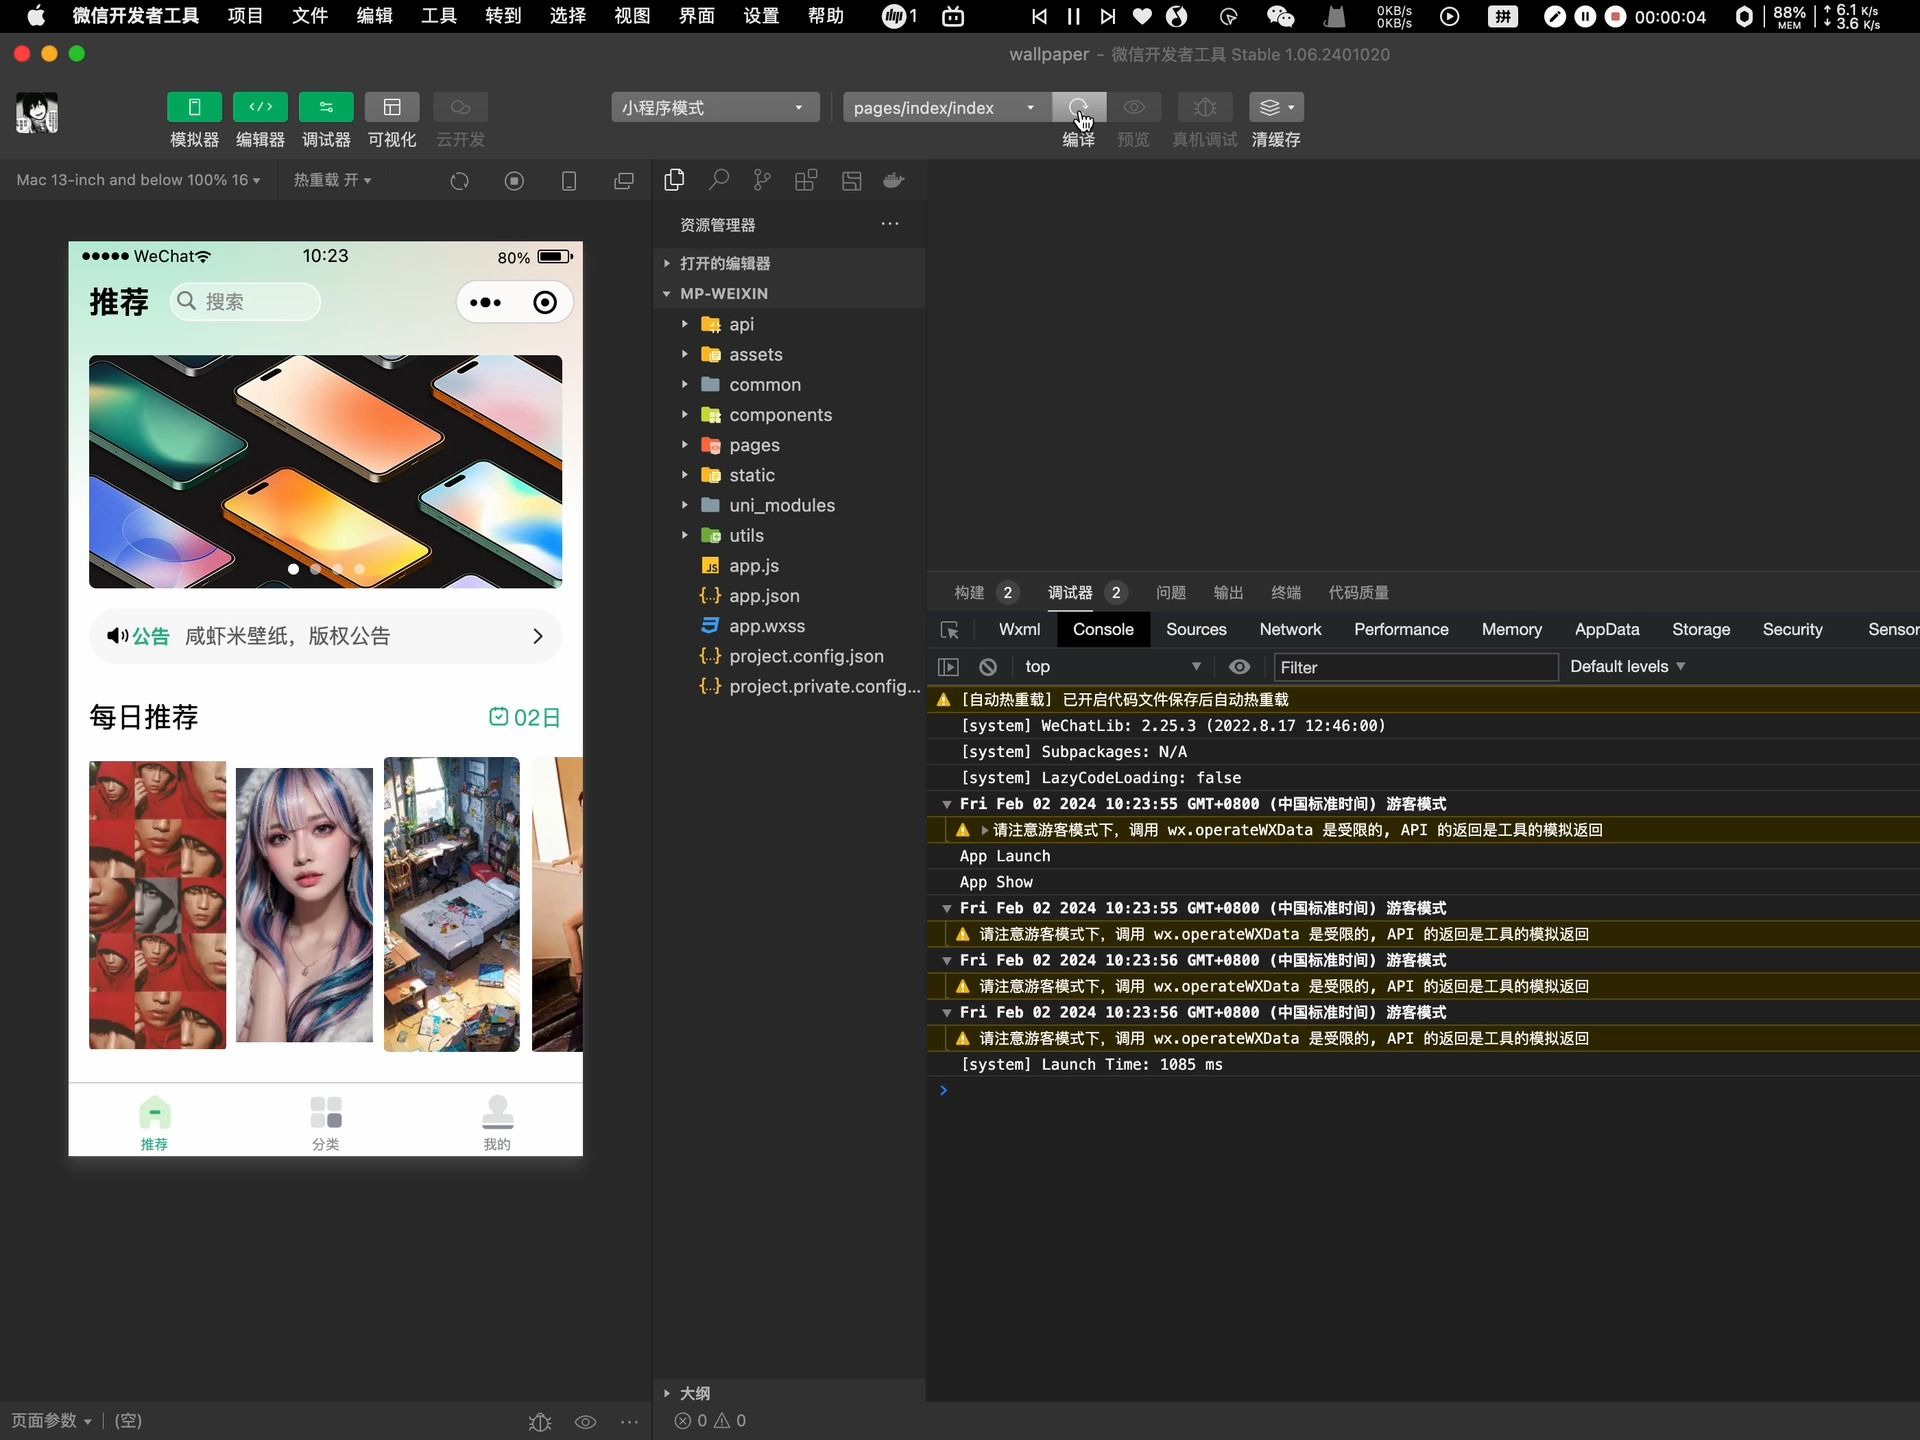Click the element inspect picker icon

click(950, 630)
